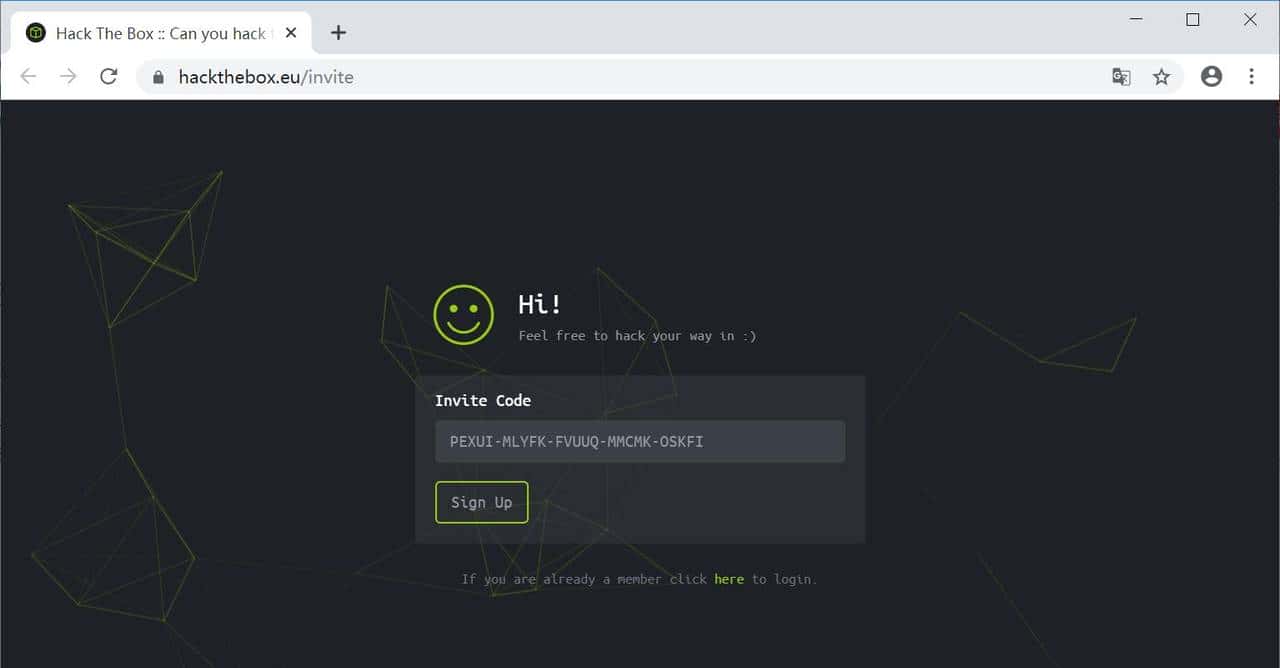Click the Hack The Box favicon on the tab
Screen dimensions: 1280x668
coord(34,32)
